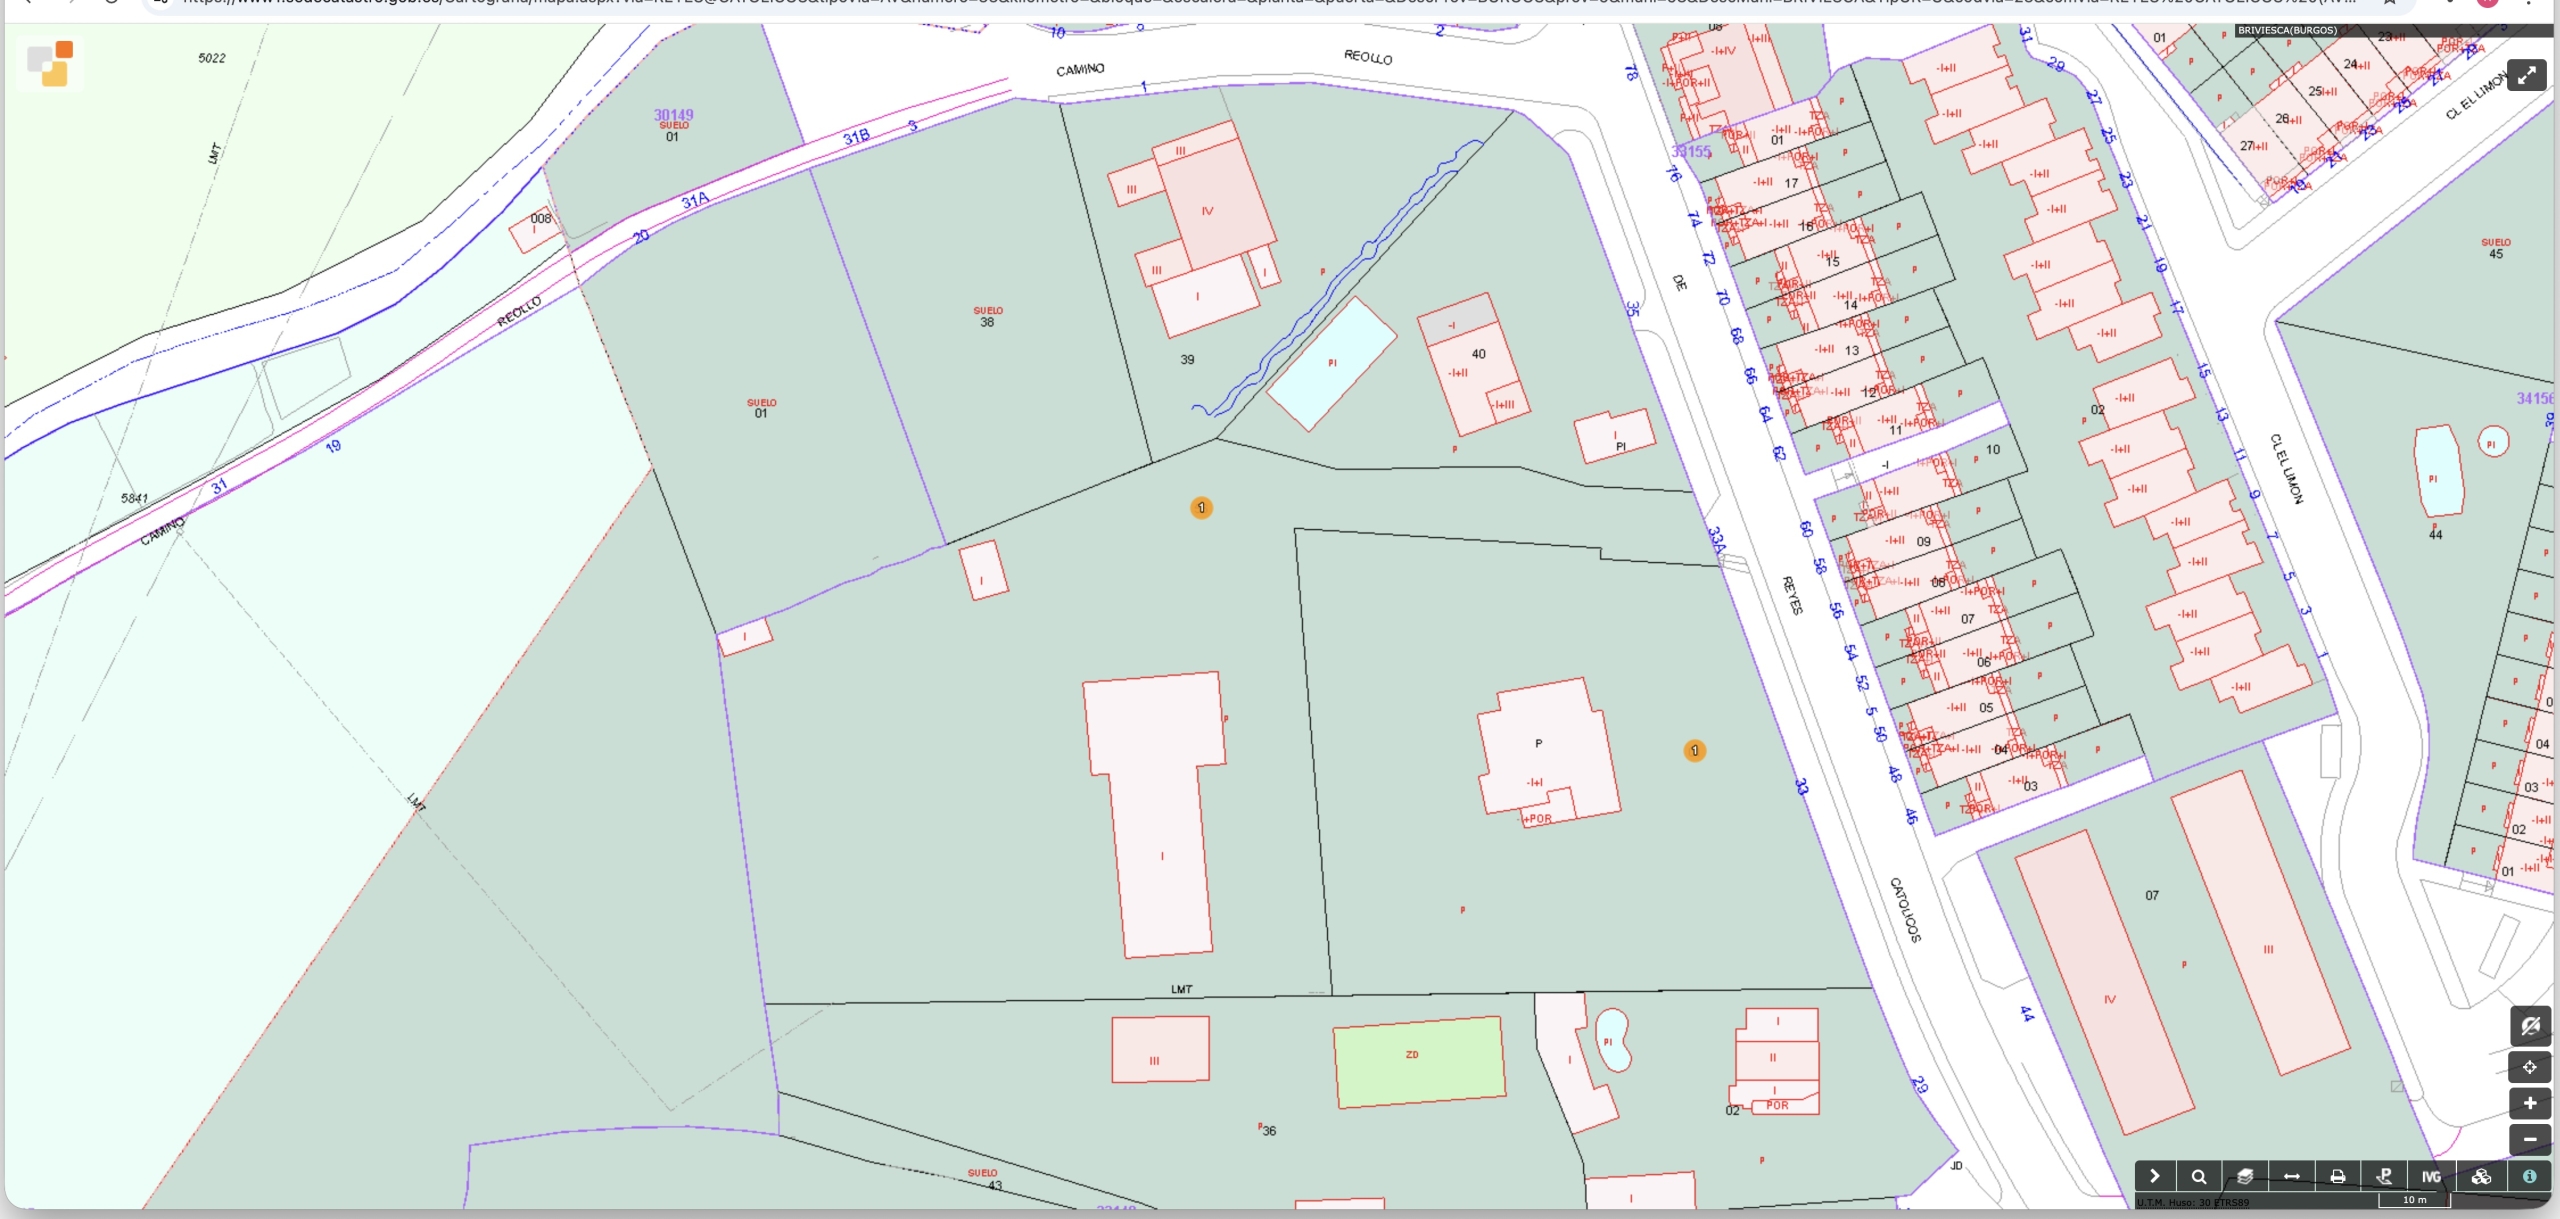Click the CATOLICOS street name label
Viewport: 2560px width, 1219px height.
coord(1905,909)
